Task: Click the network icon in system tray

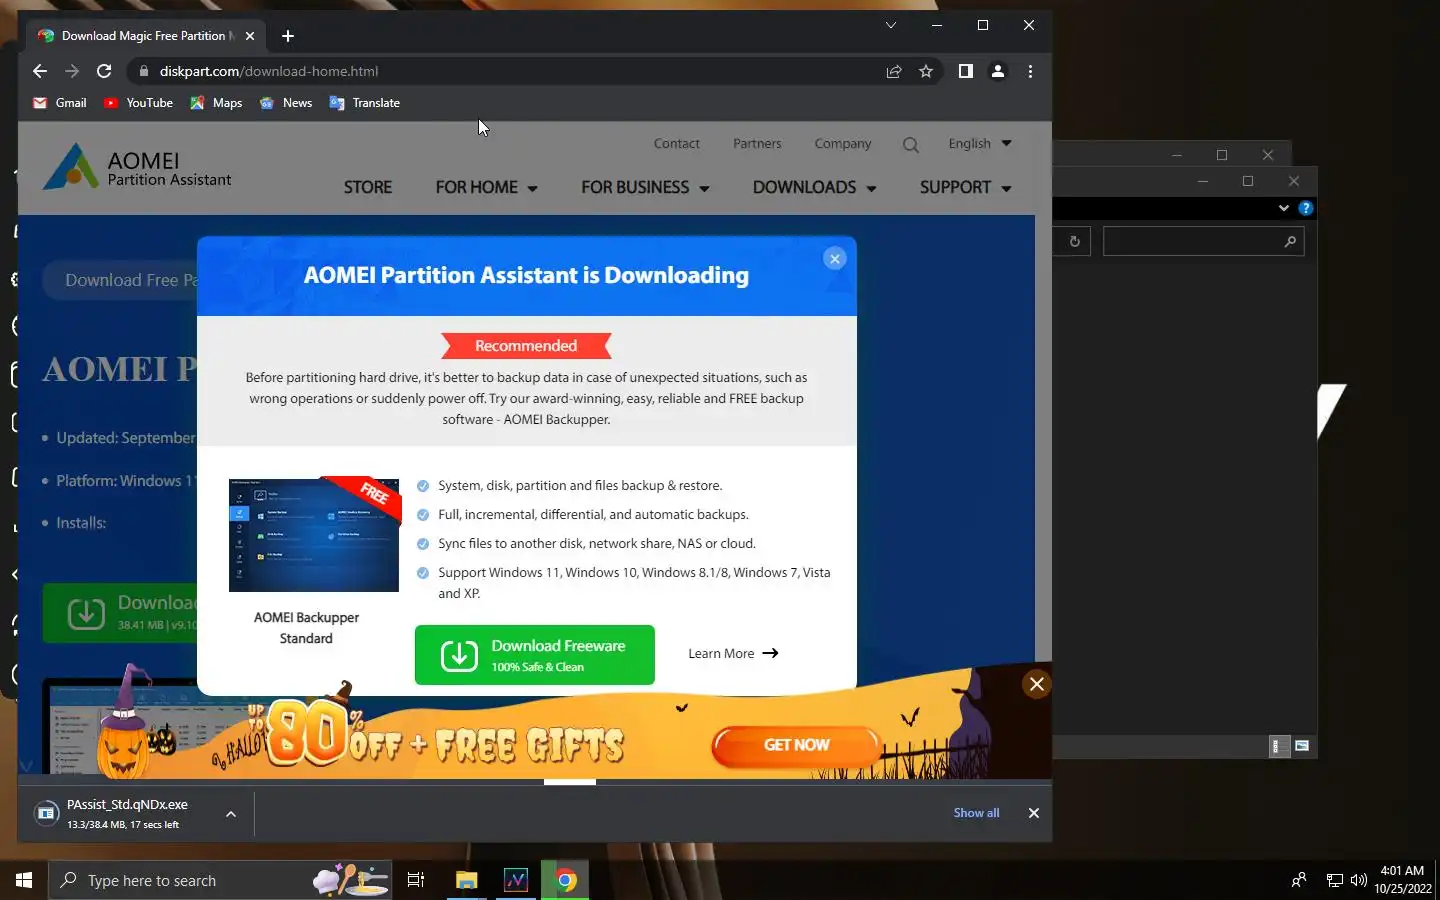Action: [x=1335, y=880]
